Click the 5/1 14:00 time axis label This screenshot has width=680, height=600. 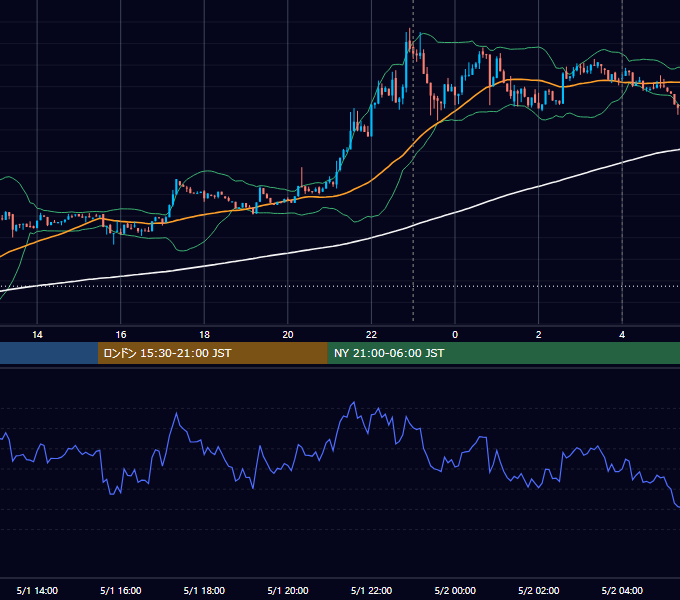37,590
